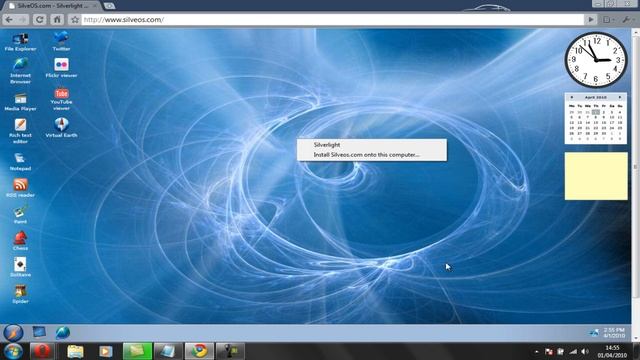
Task: Open the Notepad desktop icon
Action: pyautogui.click(x=20, y=162)
